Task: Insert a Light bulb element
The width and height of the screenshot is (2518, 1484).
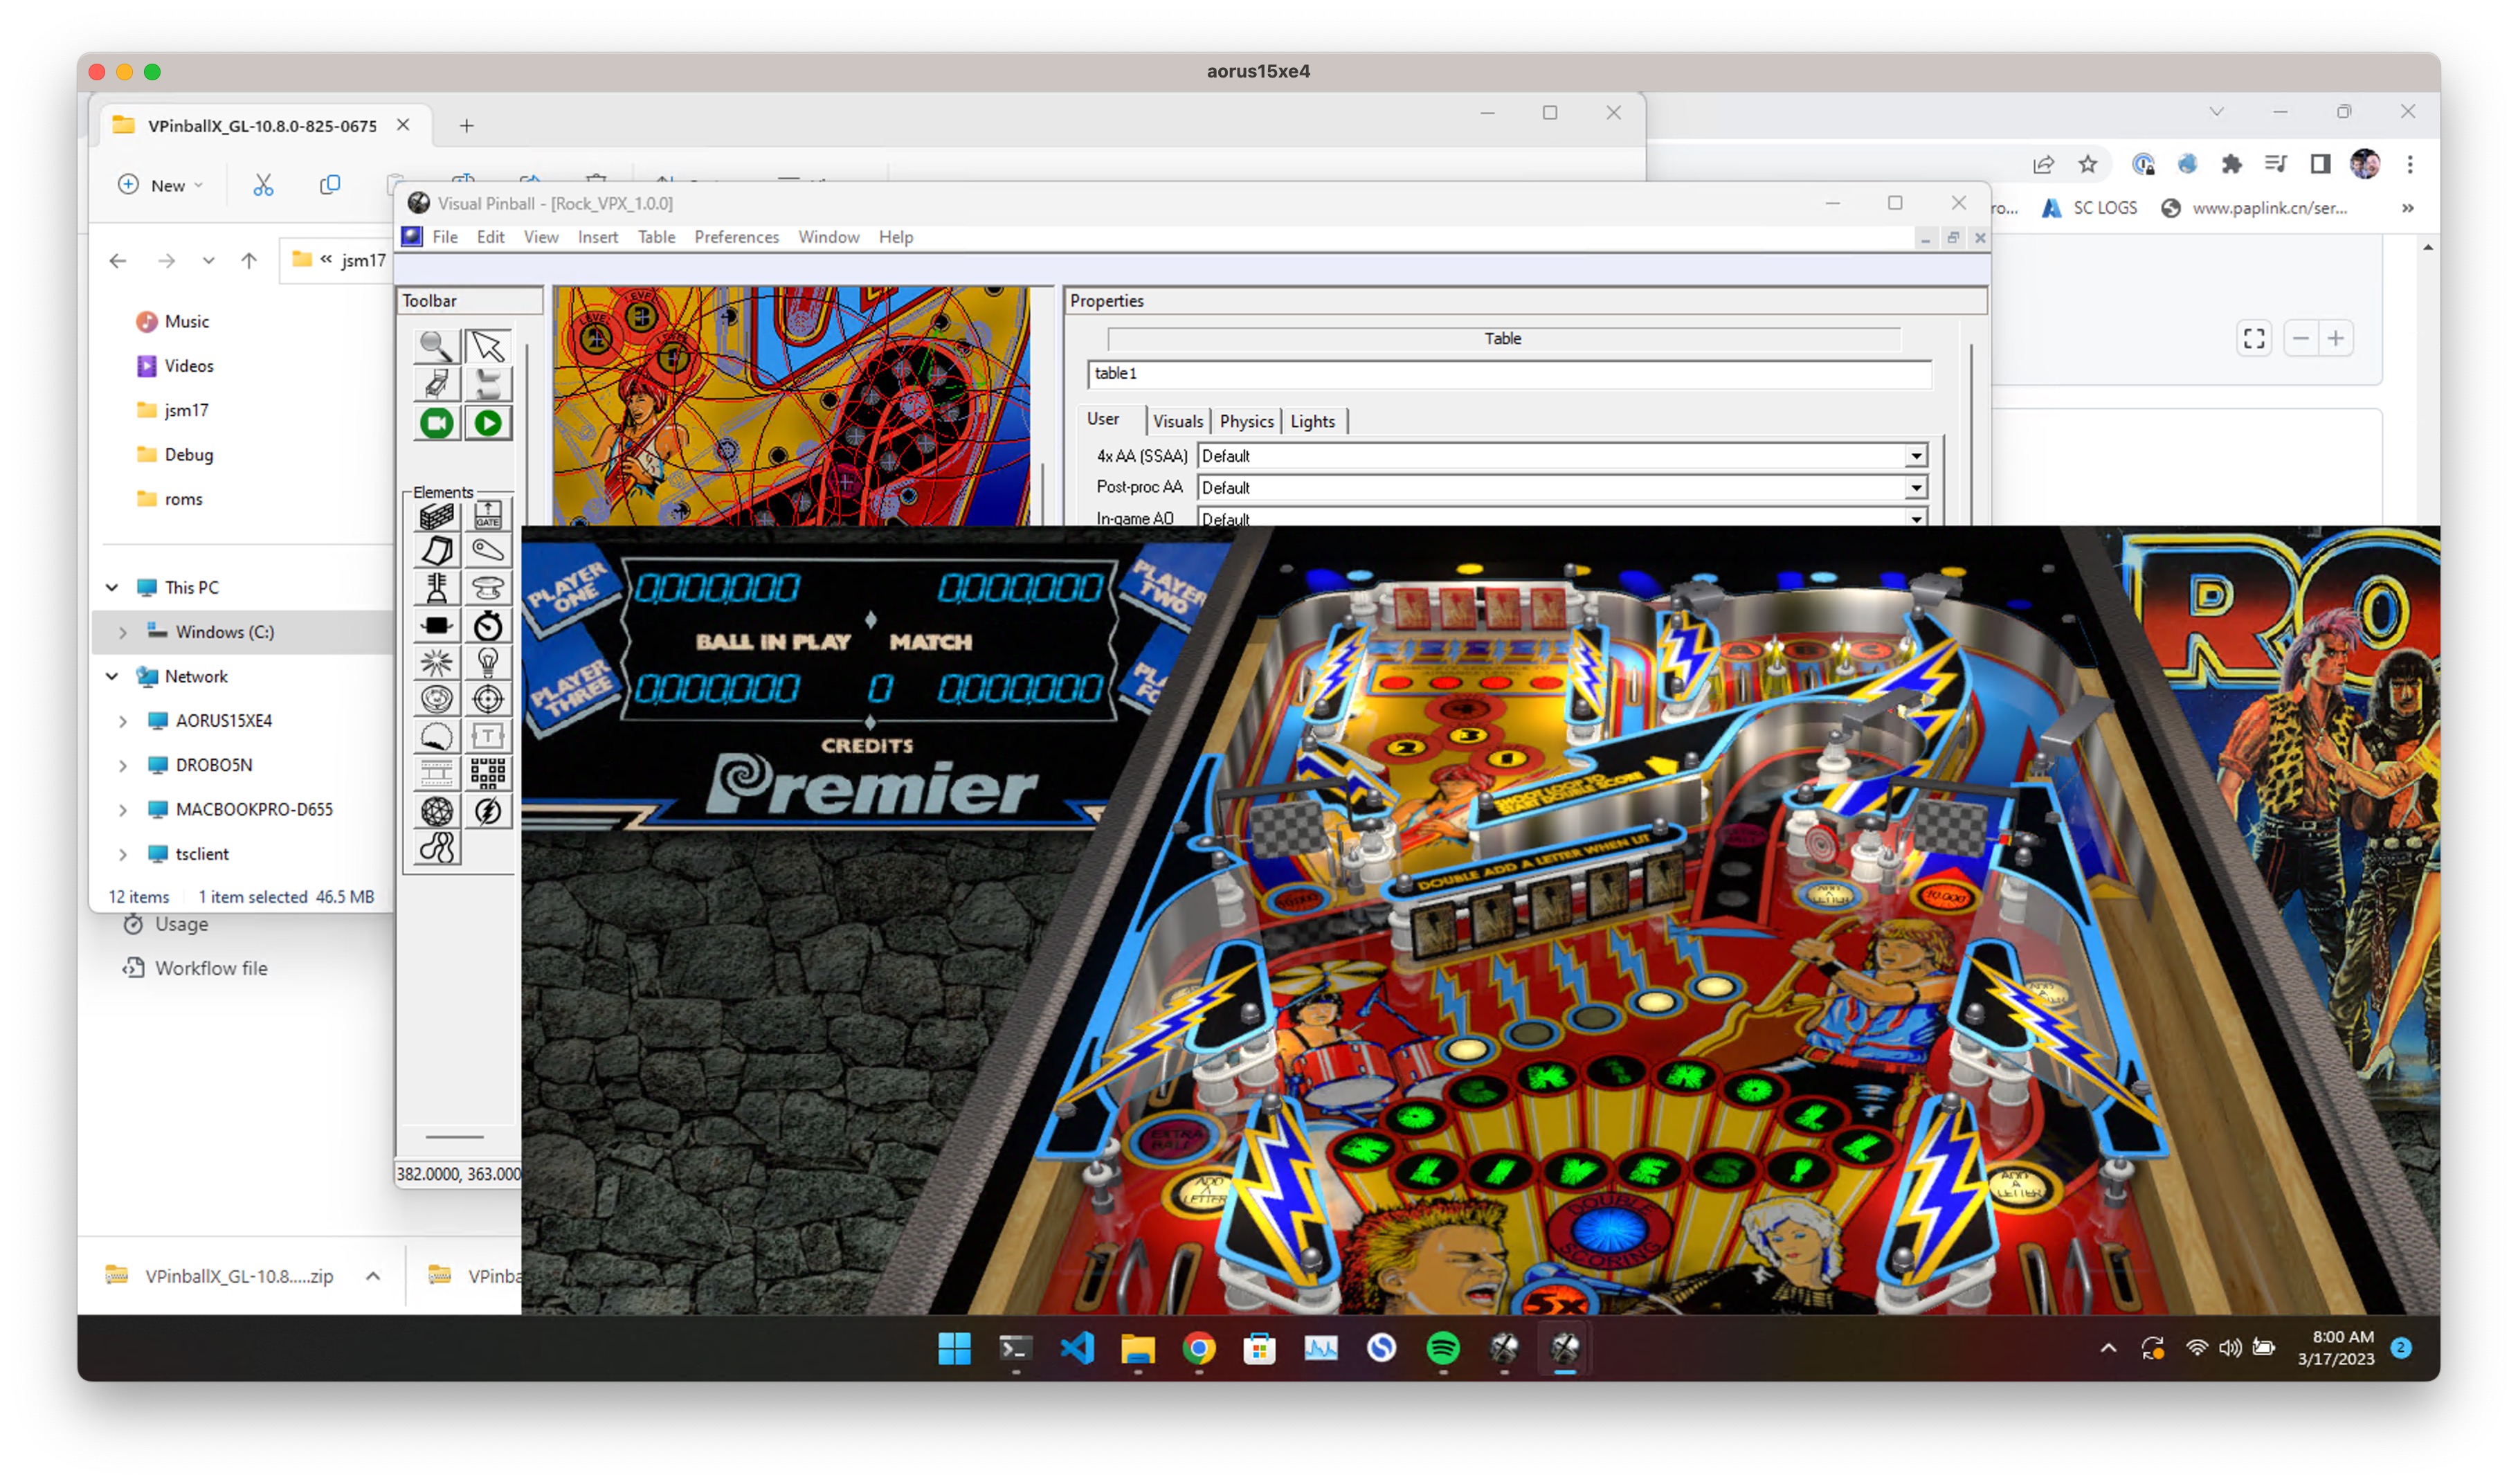Action: click(x=488, y=662)
